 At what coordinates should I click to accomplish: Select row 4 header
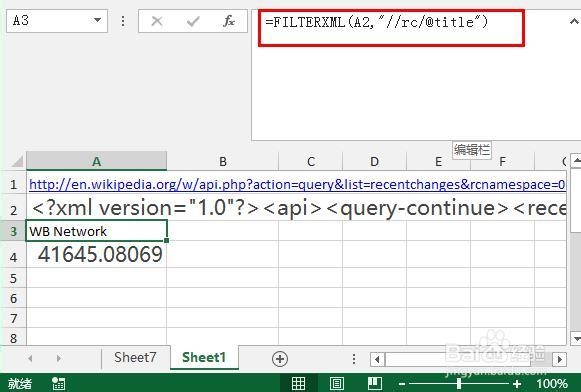[14, 256]
